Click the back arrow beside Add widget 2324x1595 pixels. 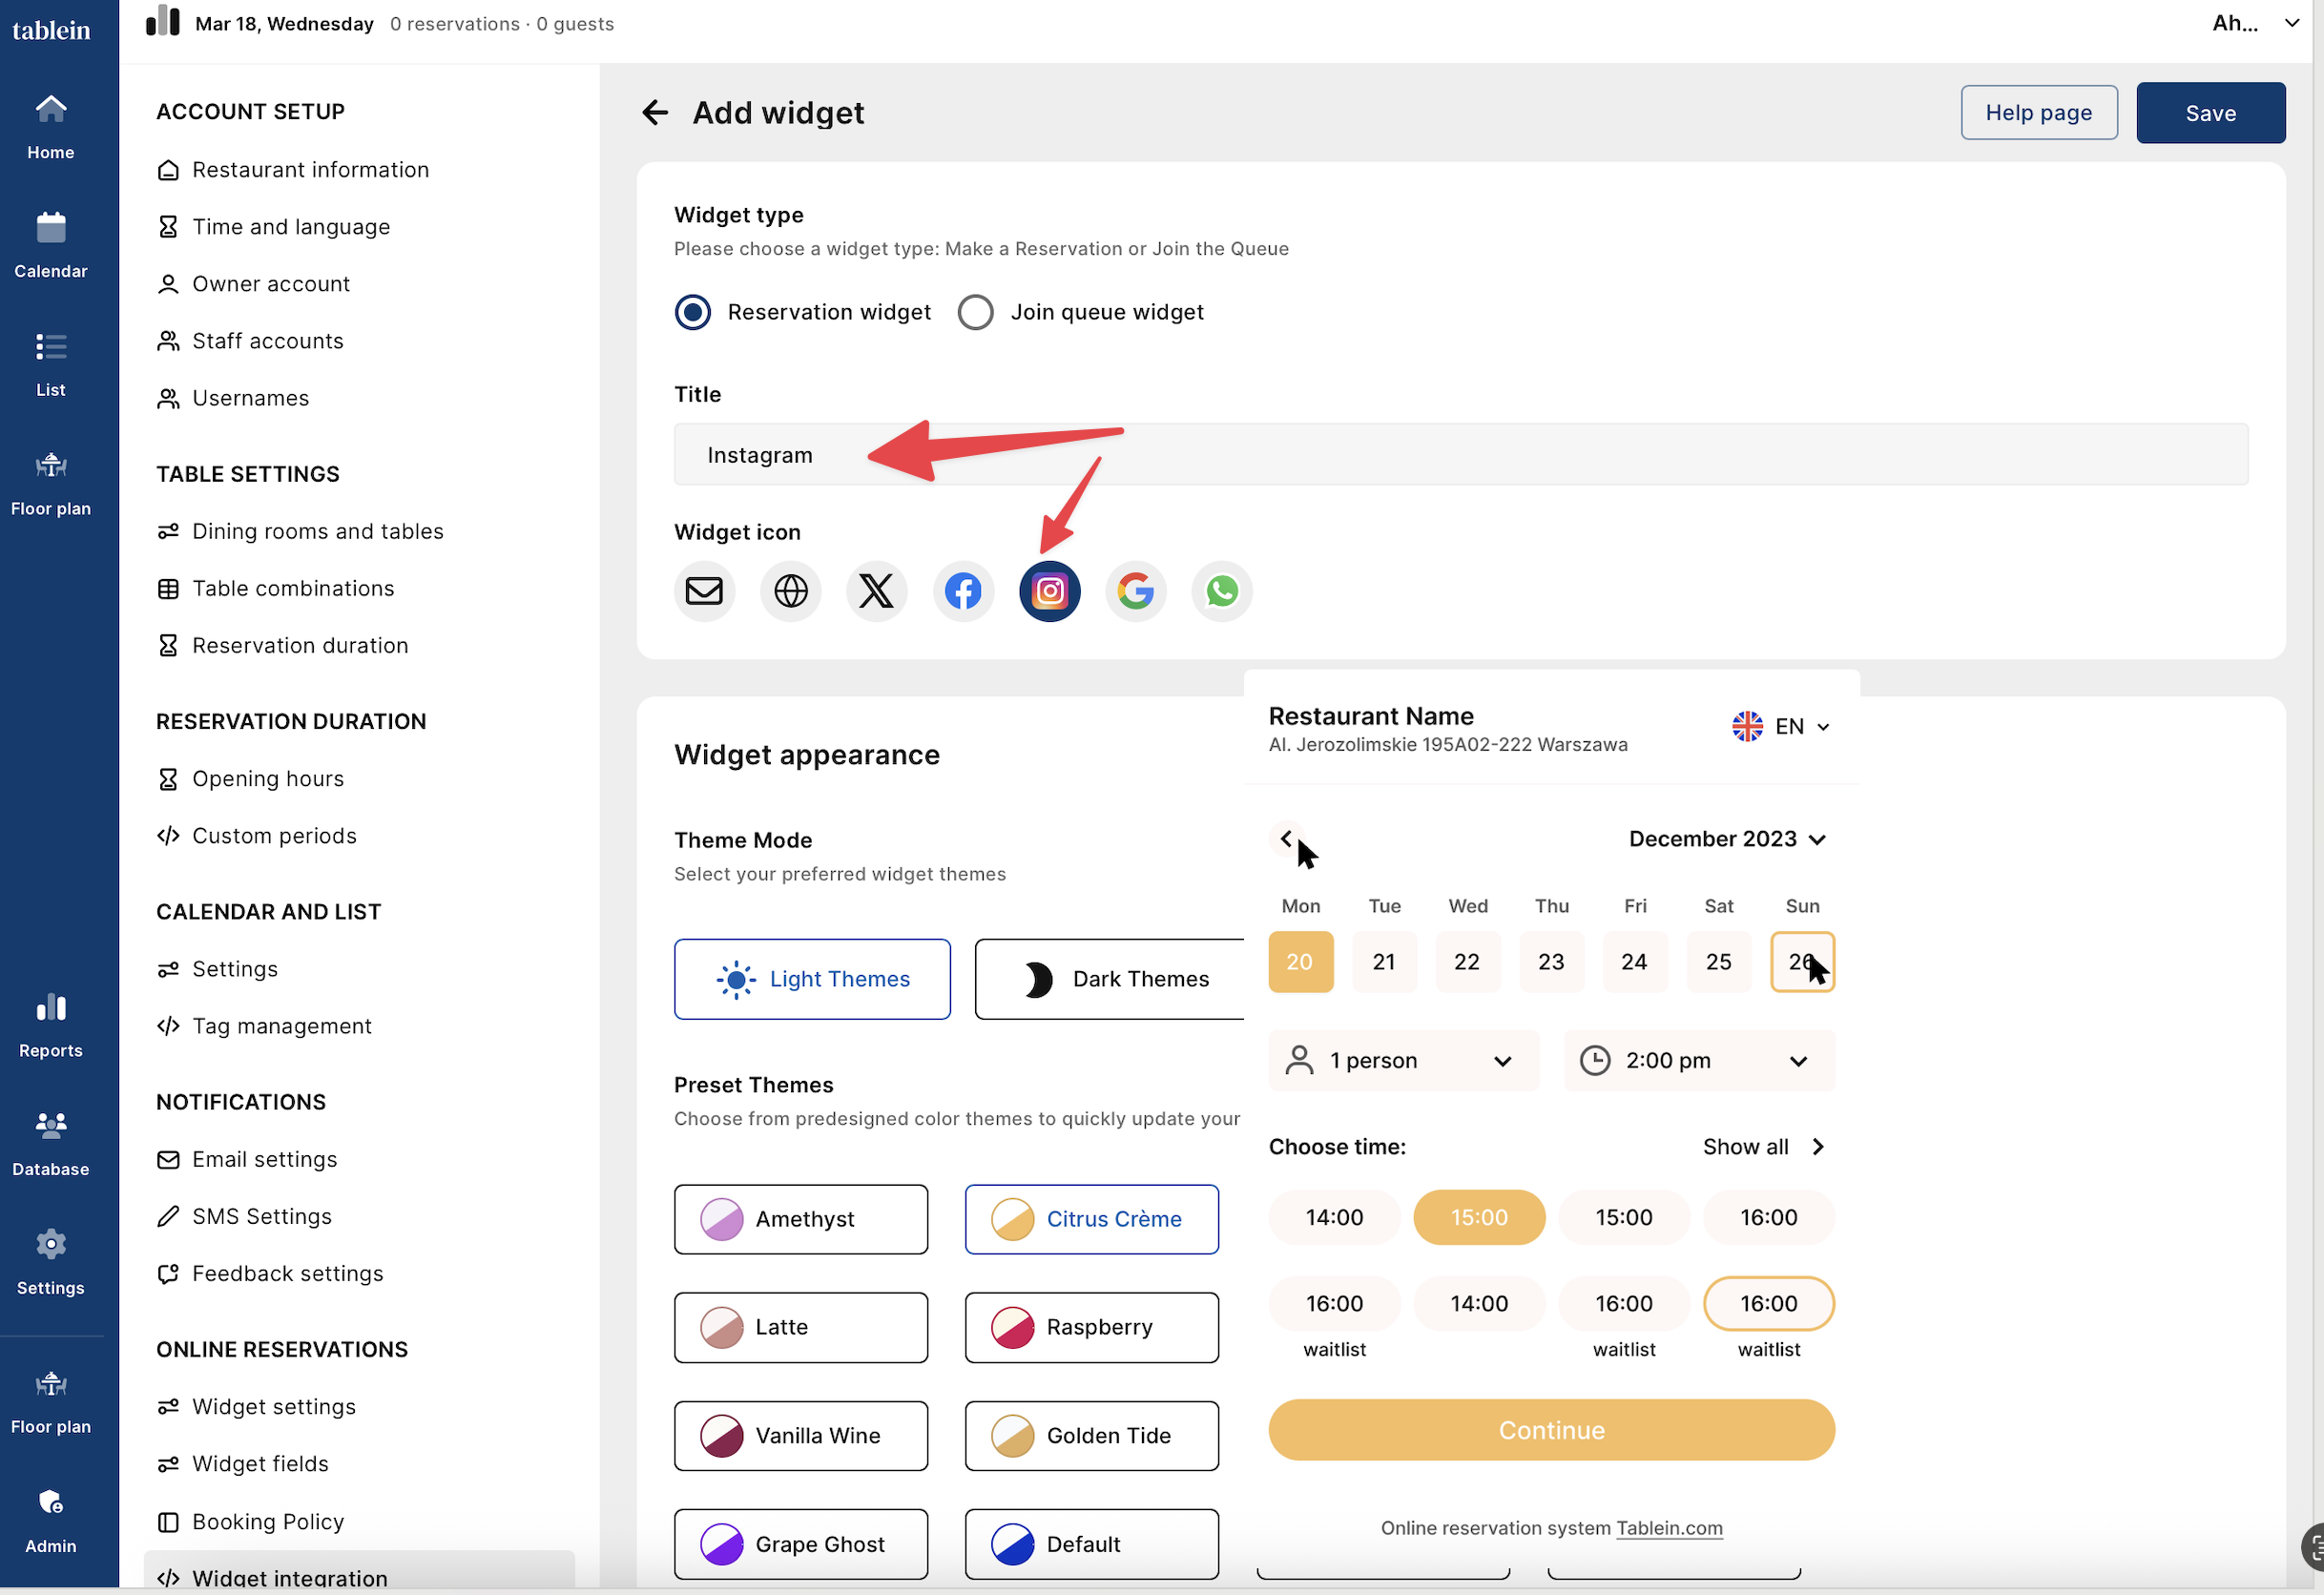coord(655,113)
